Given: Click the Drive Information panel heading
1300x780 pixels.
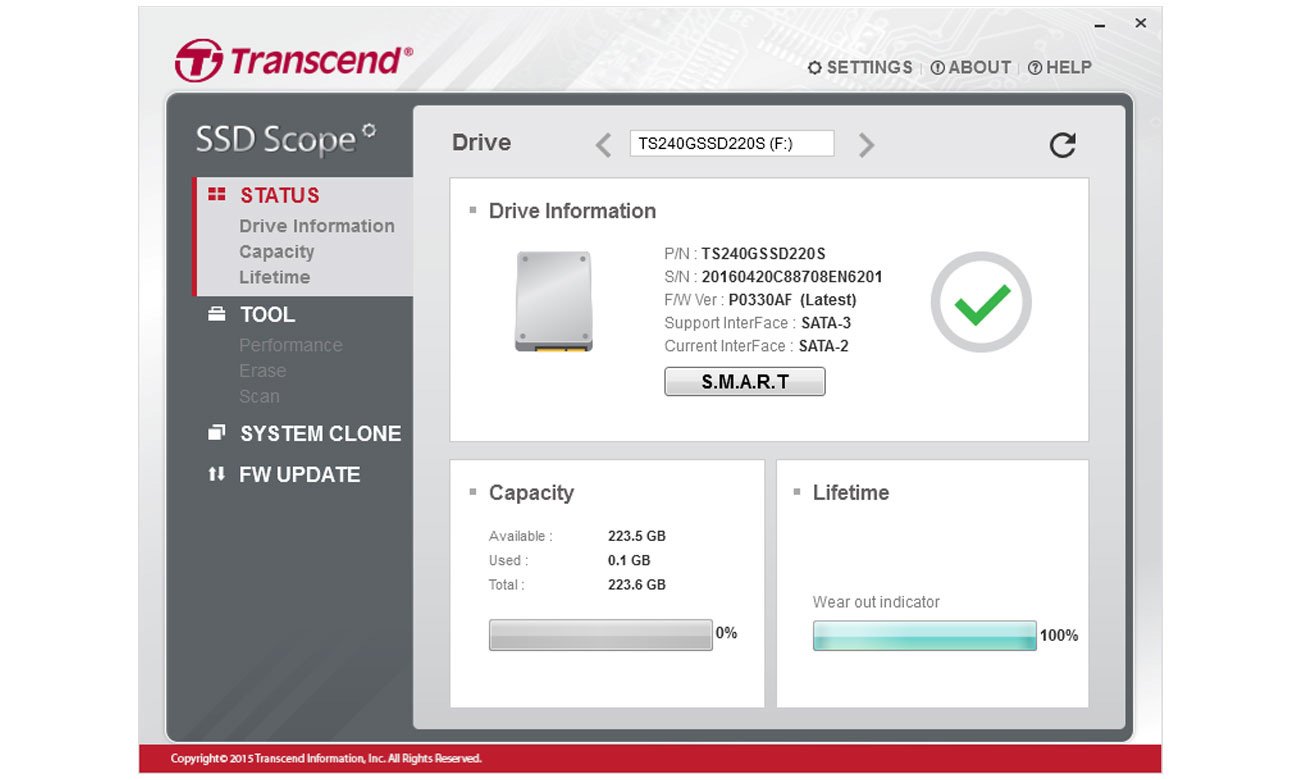Looking at the screenshot, I should 572,211.
